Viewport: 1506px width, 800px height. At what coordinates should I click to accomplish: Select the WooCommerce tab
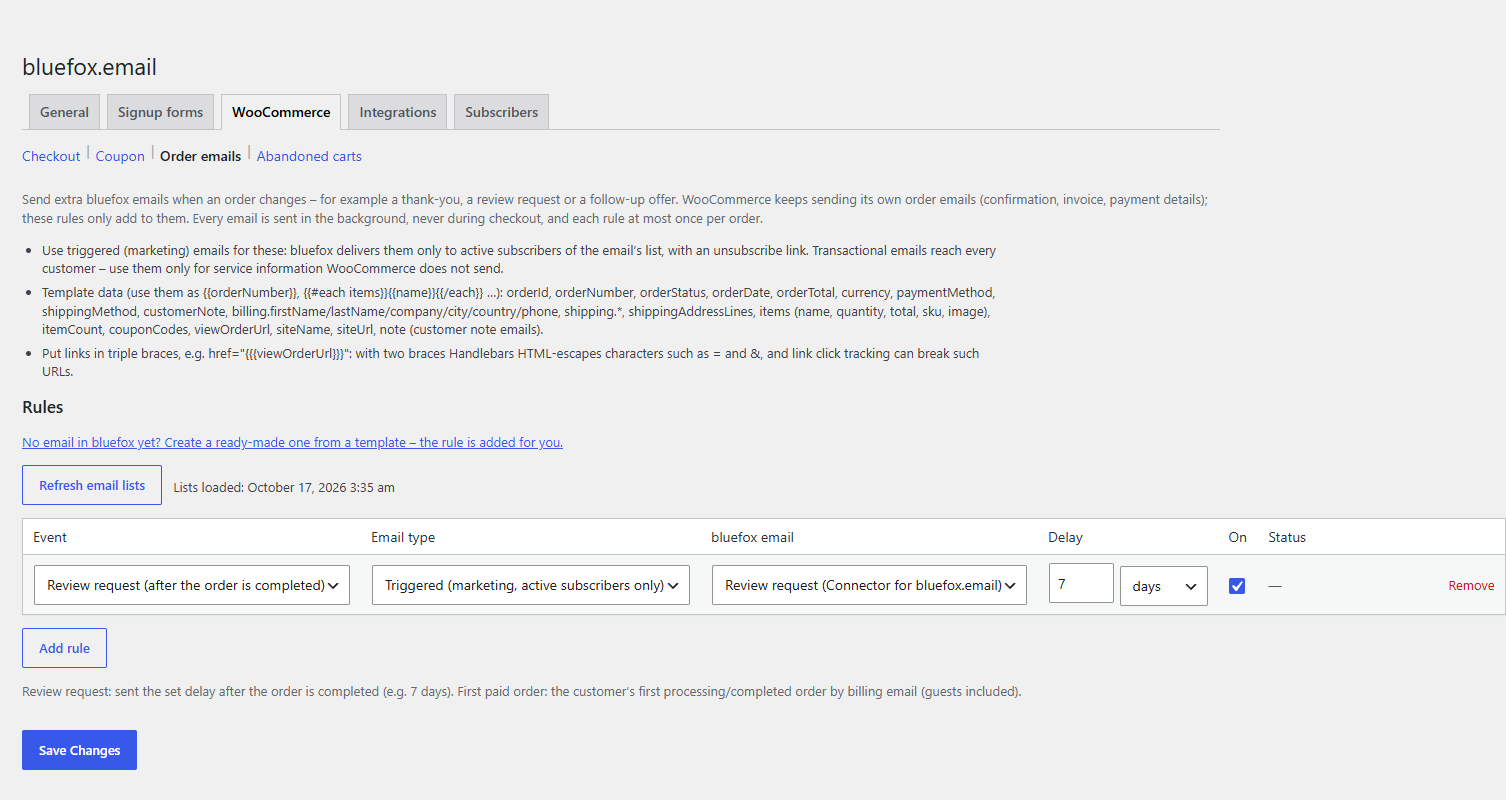tap(281, 112)
